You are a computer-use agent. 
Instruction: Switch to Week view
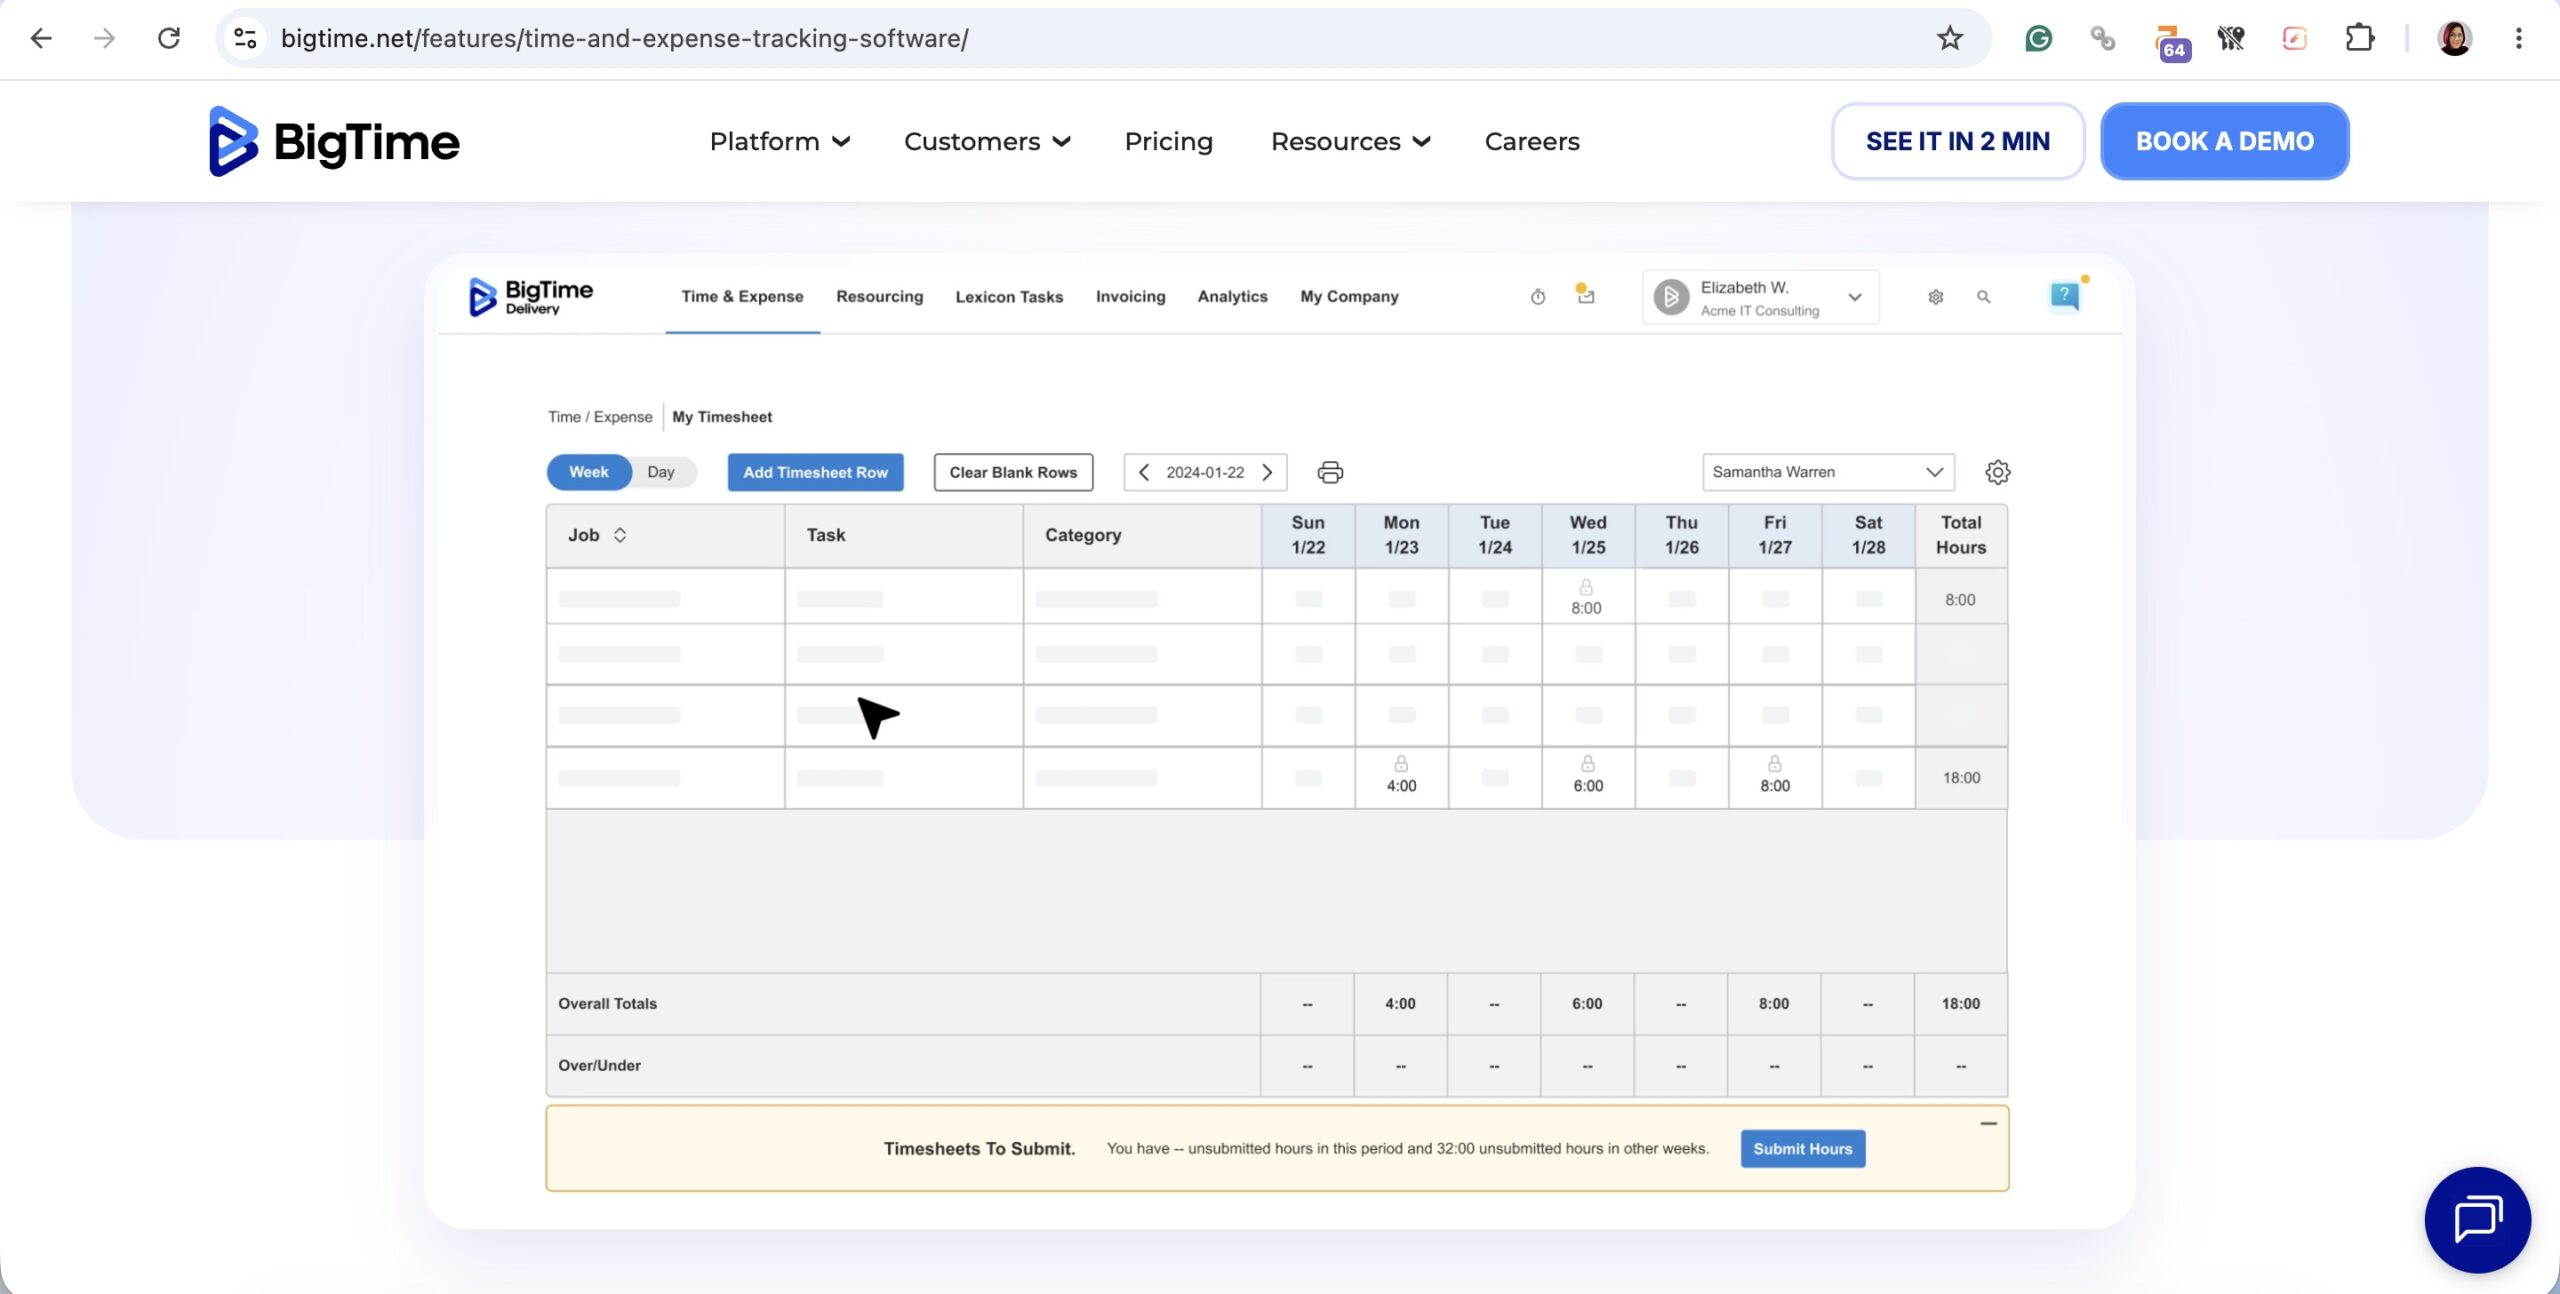pyautogui.click(x=589, y=472)
